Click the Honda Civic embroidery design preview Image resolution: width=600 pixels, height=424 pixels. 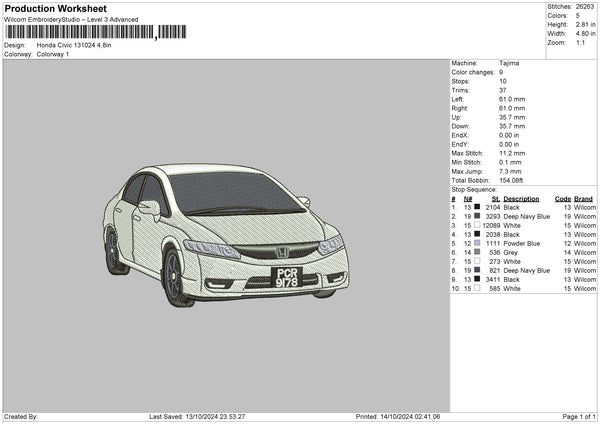tap(226, 234)
